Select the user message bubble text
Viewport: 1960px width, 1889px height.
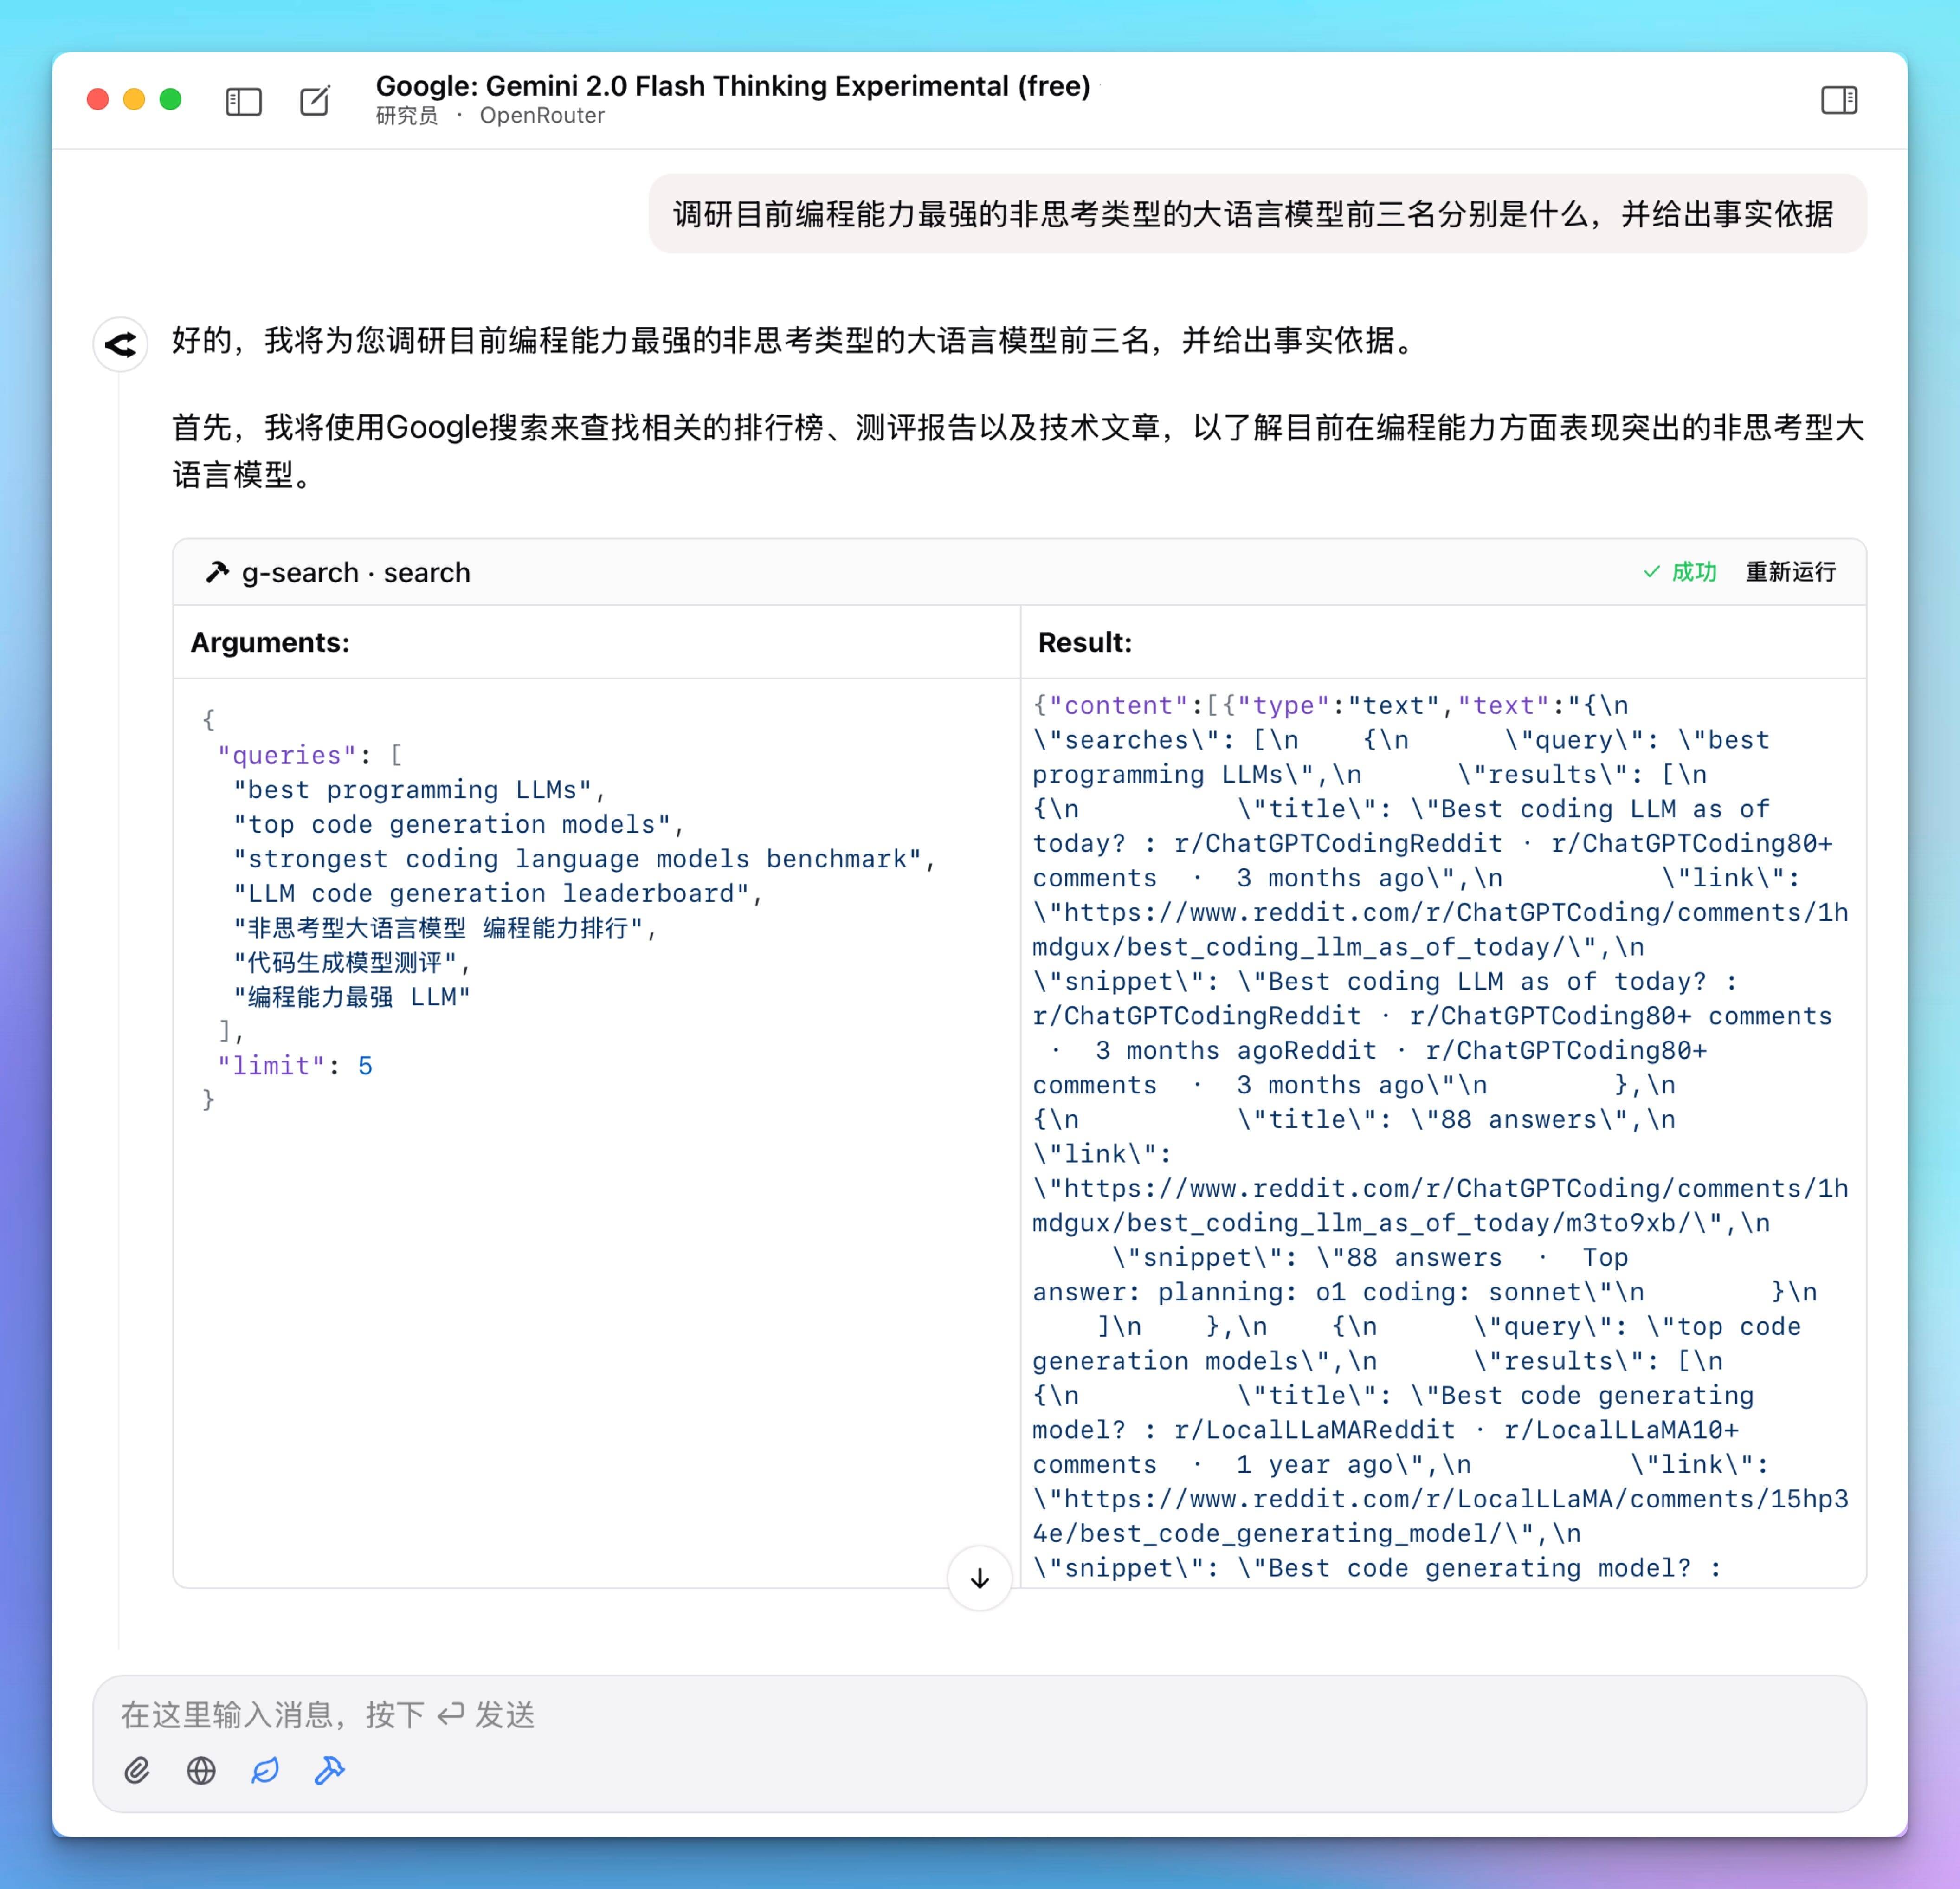[x=1253, y=214]
